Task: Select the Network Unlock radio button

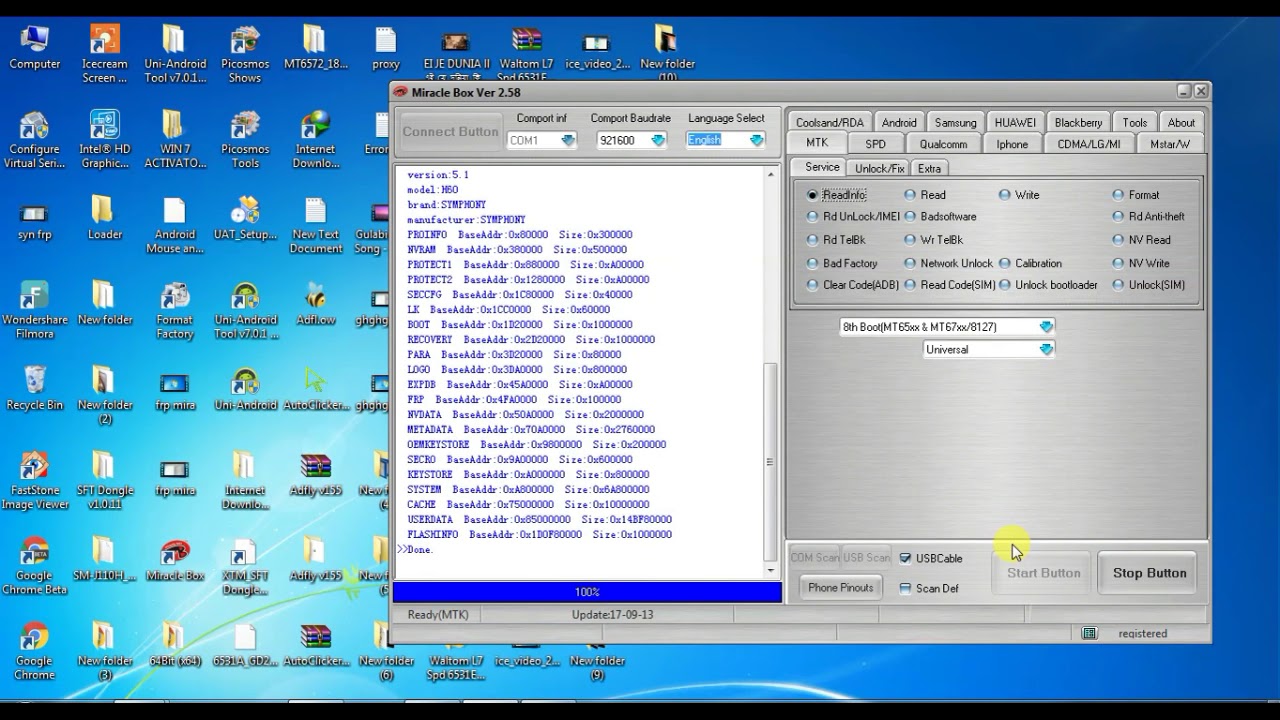Action: click(948, 263)
